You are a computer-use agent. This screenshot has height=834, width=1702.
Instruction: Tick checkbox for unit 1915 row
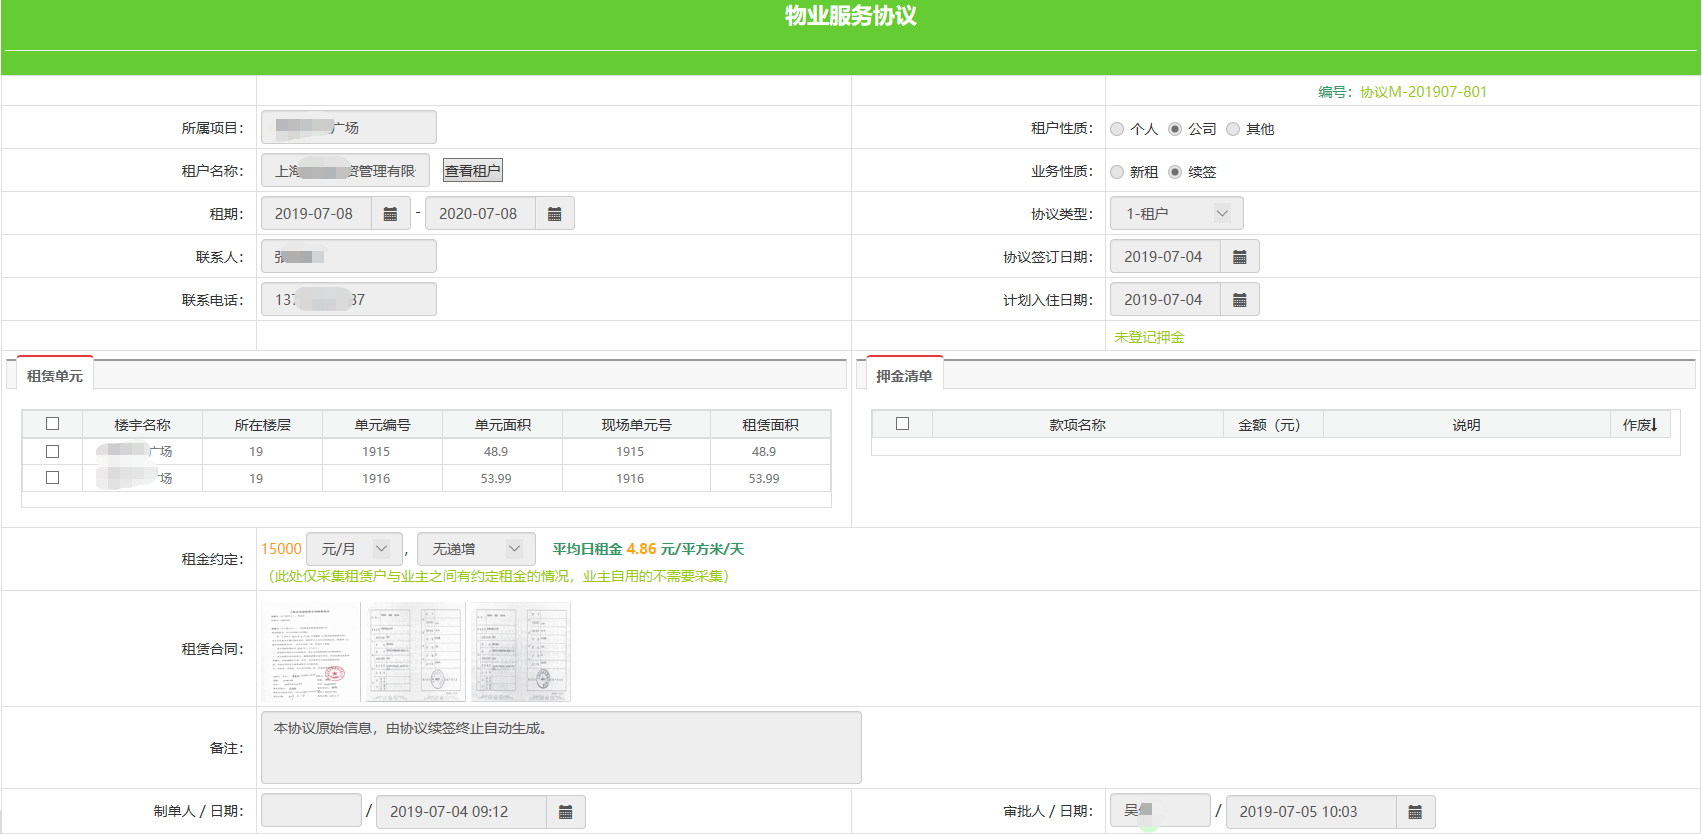click(x=53, y=452)
